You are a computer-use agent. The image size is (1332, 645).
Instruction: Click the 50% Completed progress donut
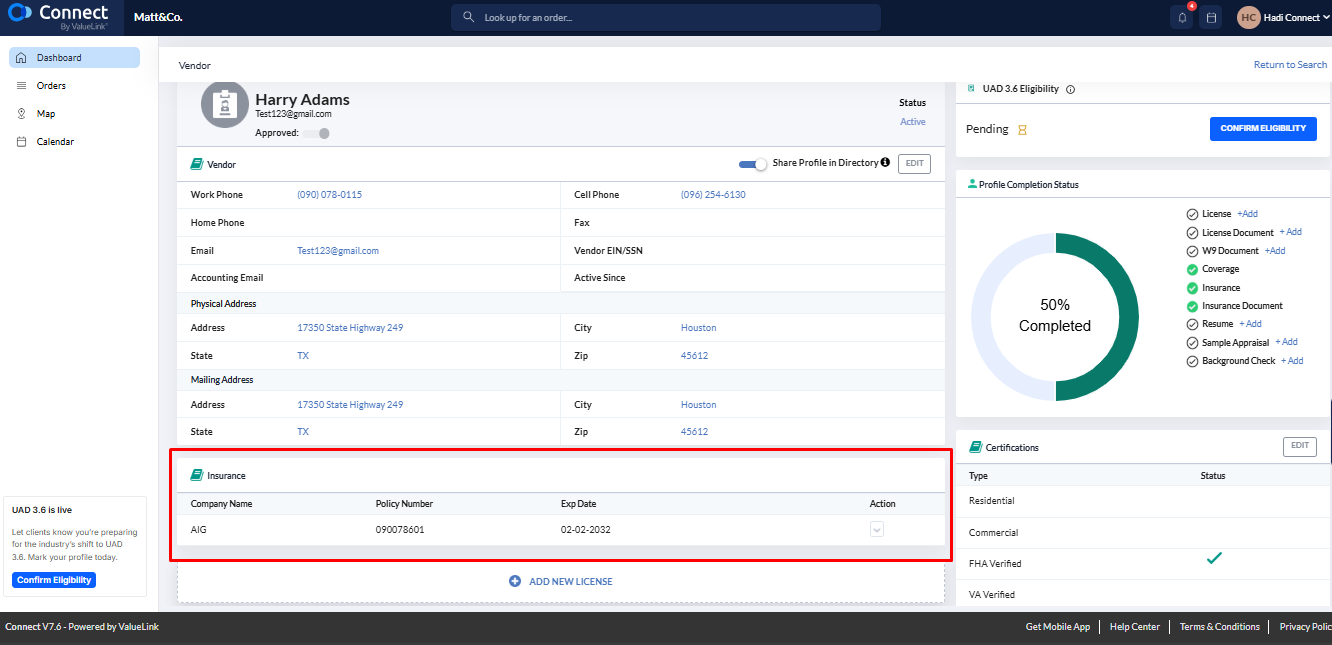click(x=1055, y=317)
